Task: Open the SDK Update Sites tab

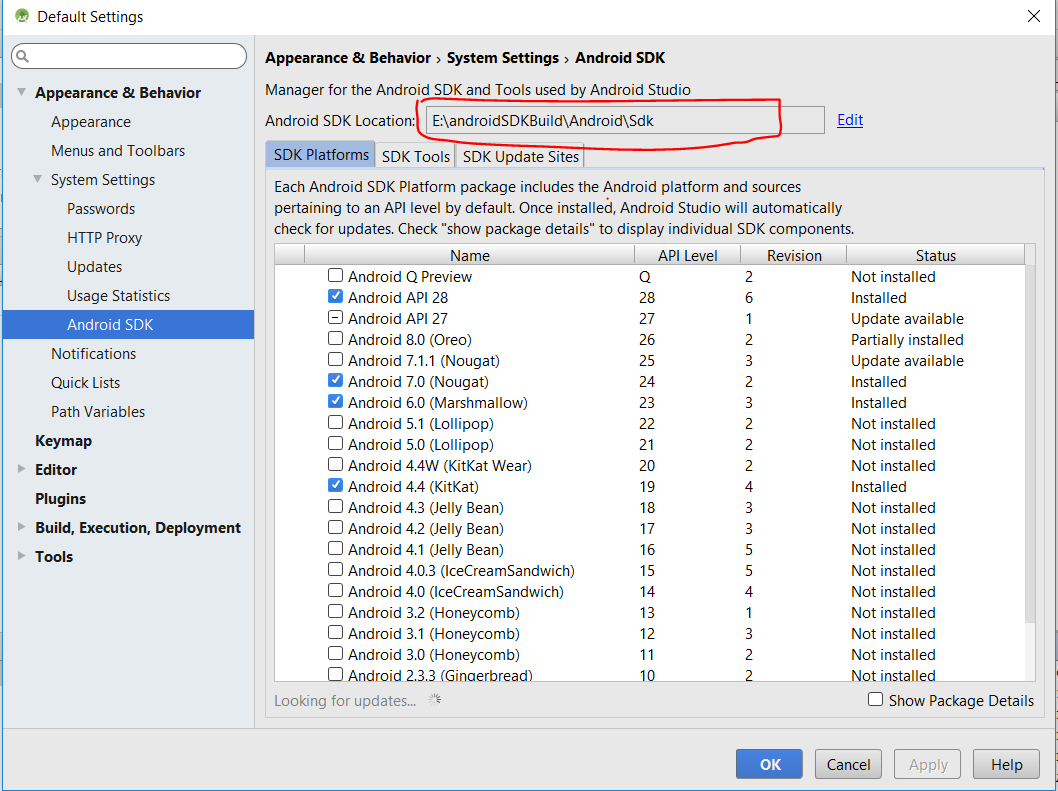Action: click(x=519, y=156)
